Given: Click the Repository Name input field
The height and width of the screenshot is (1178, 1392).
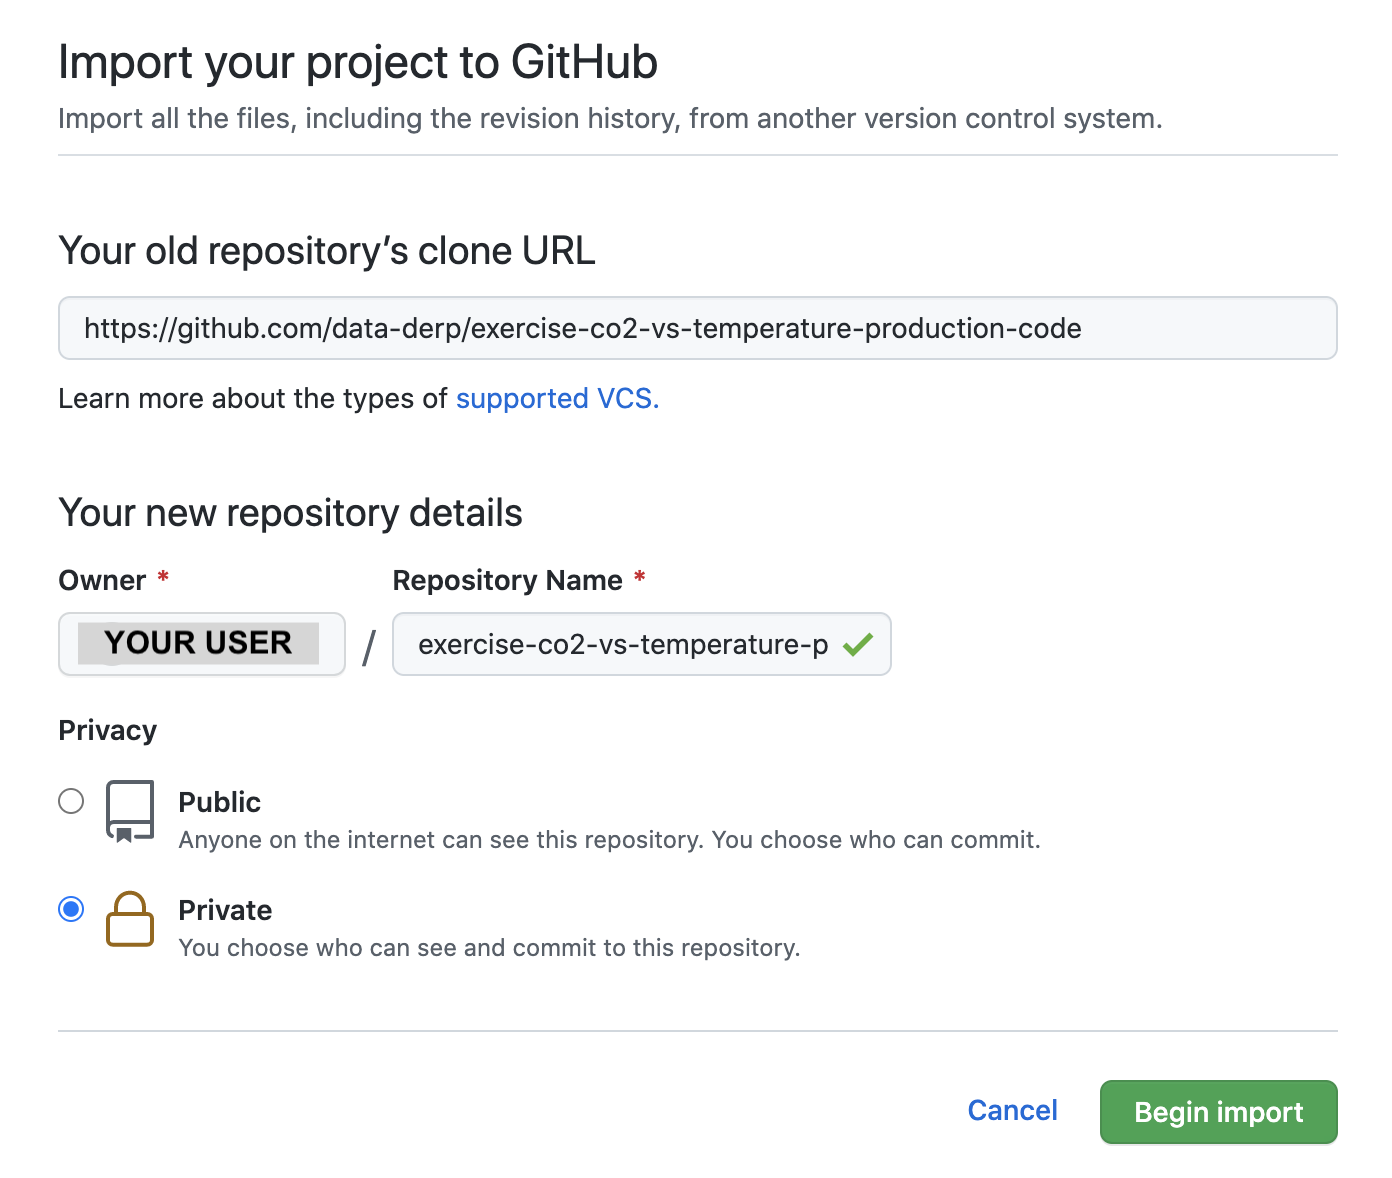Looking at the screenshot, I should point(641,644).
